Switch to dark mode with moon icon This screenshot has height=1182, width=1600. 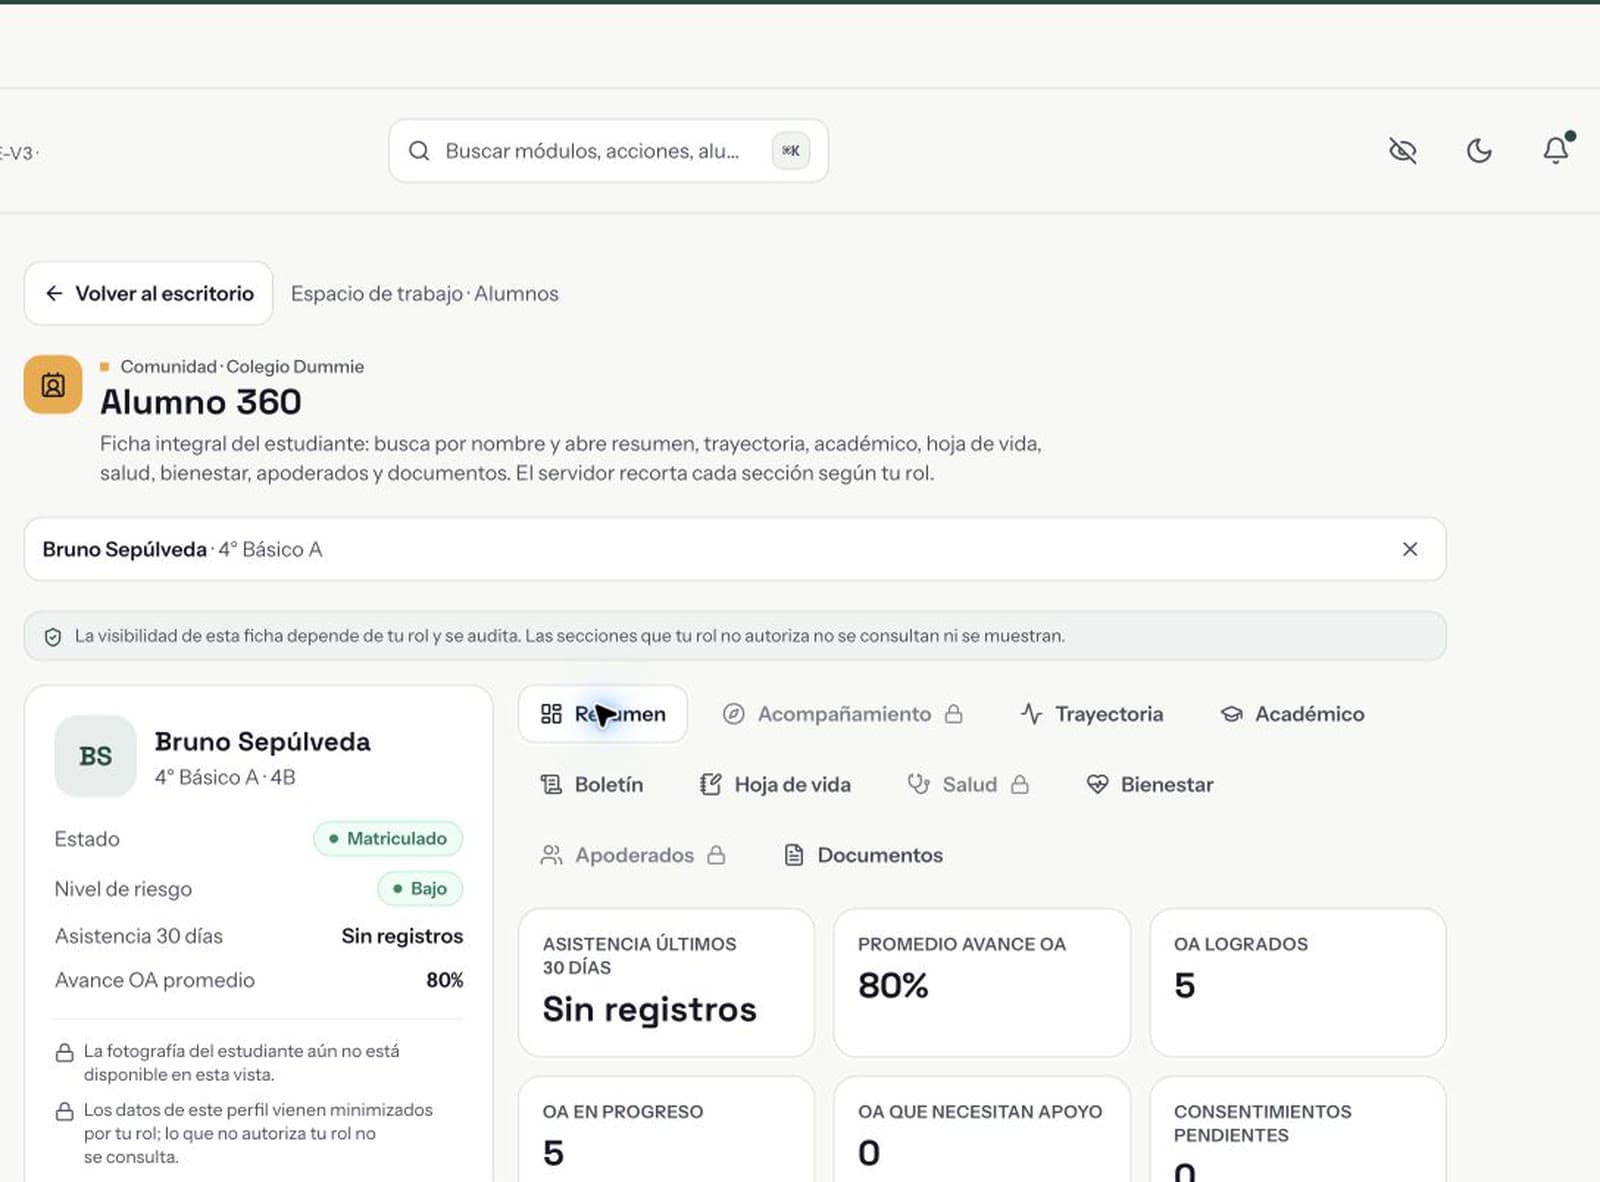[x=1479, y=151]
